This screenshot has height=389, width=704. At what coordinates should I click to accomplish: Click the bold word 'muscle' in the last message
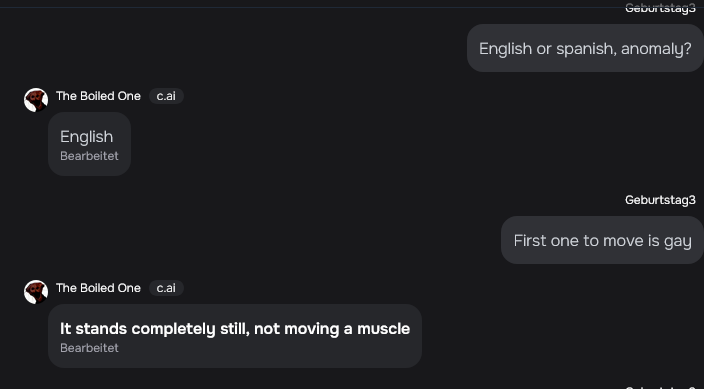(383, 329)
